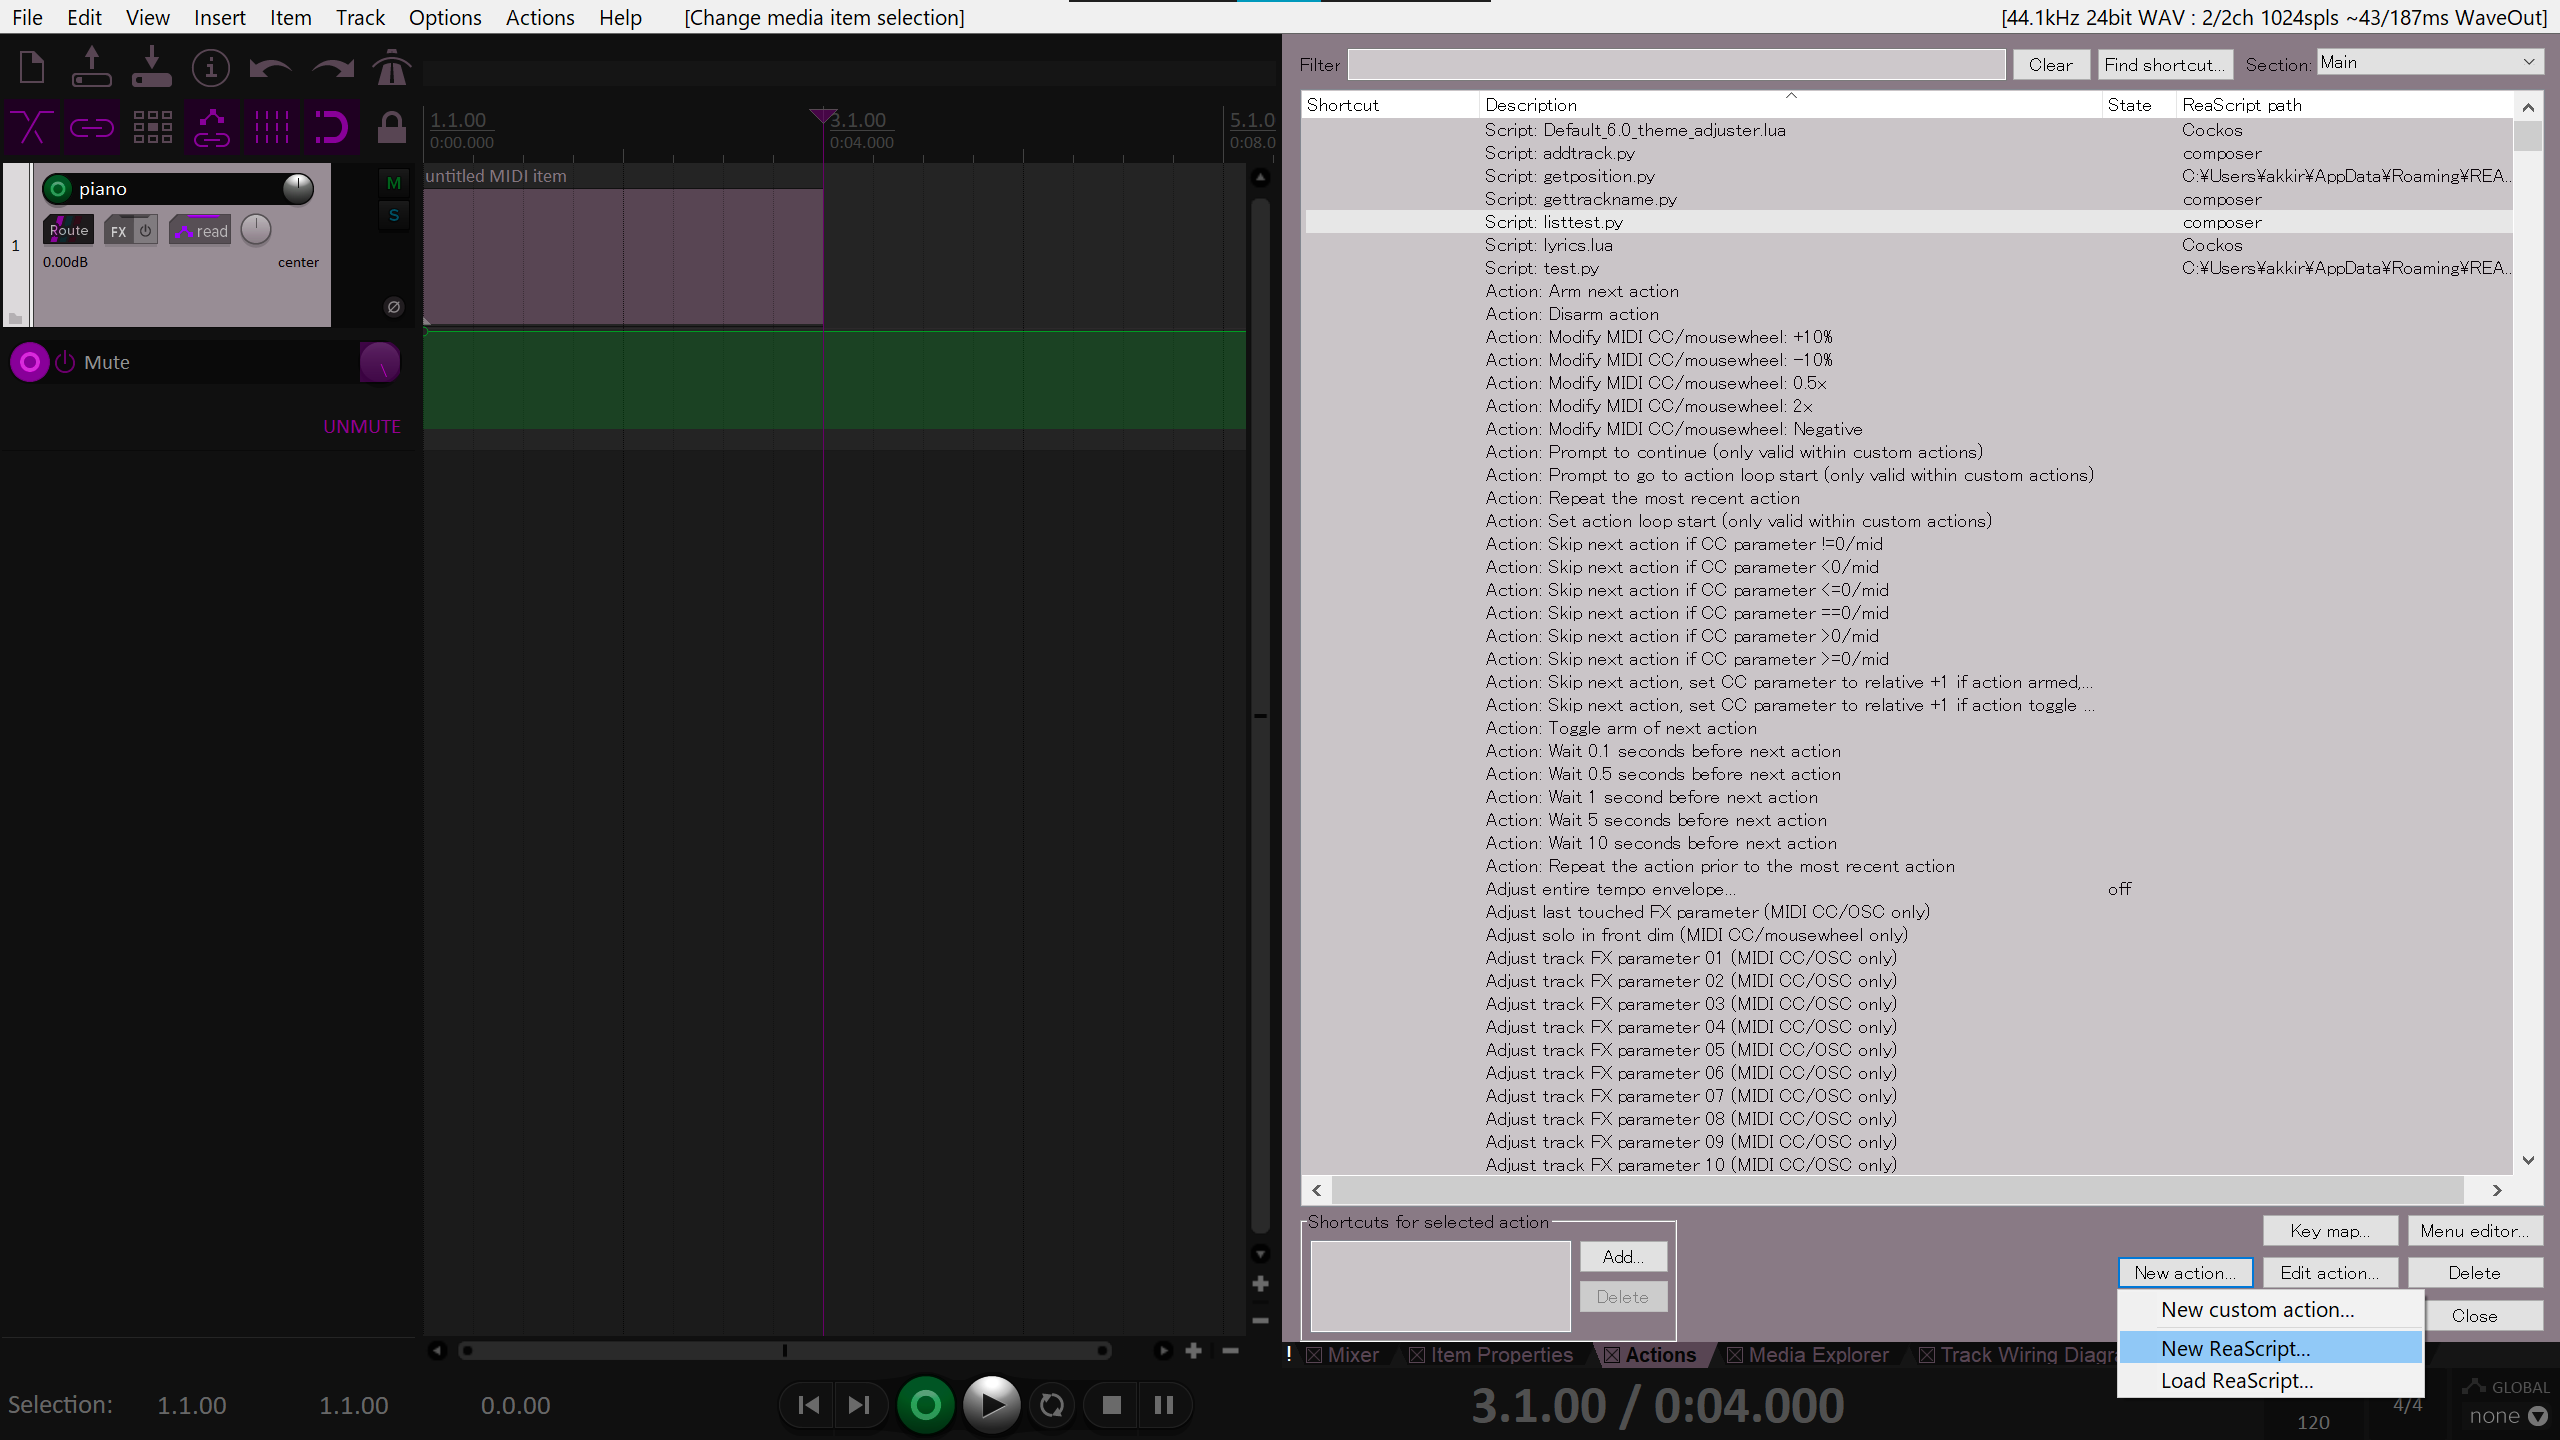The width and height of the screenshot is (2560, 1440).
Task: Toggle item grouping link icon
Action: 91,128
